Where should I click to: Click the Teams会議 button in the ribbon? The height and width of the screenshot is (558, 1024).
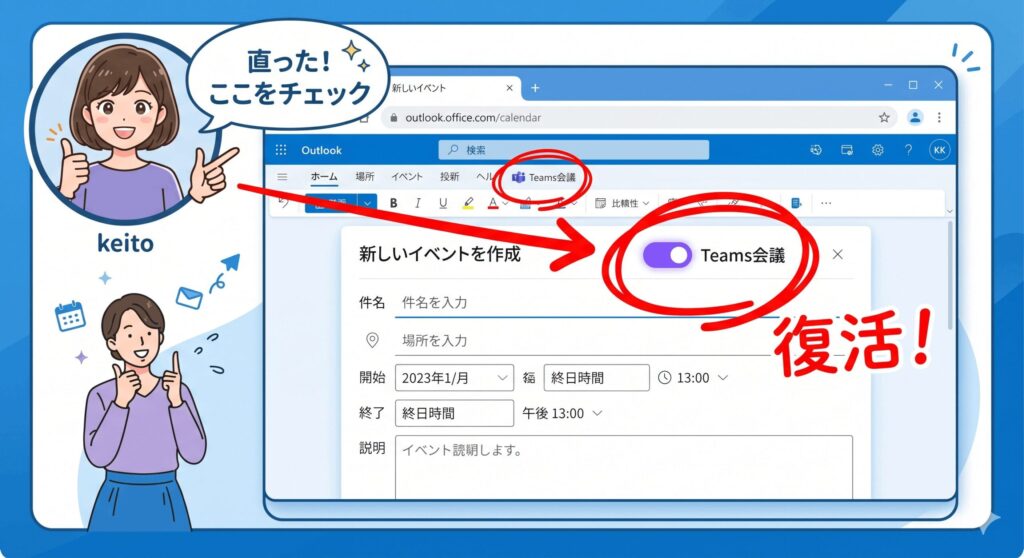click(544, 177)
